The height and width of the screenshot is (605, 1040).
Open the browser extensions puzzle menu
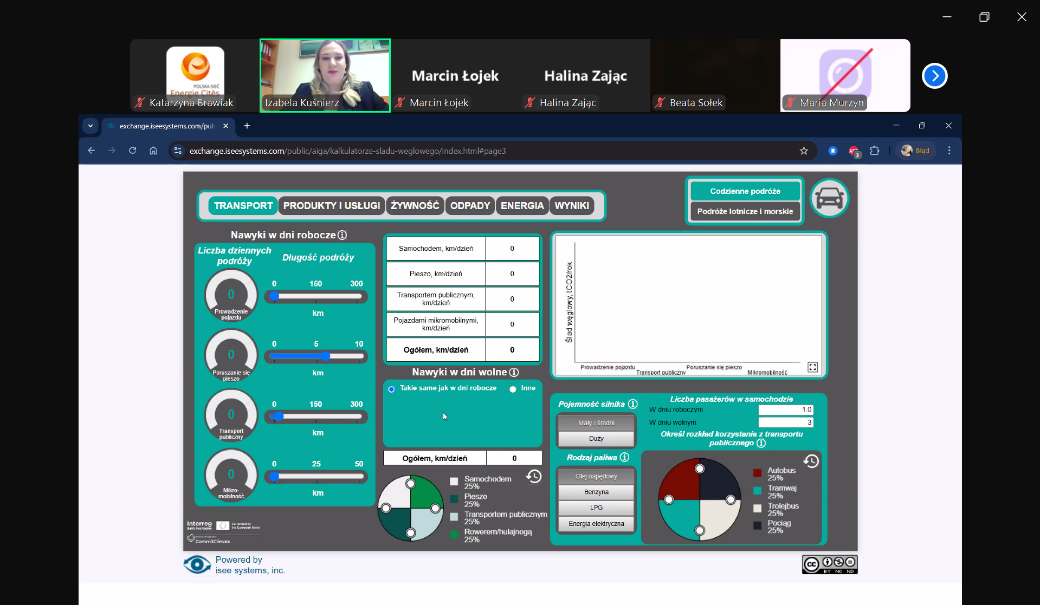coord(874,151)
